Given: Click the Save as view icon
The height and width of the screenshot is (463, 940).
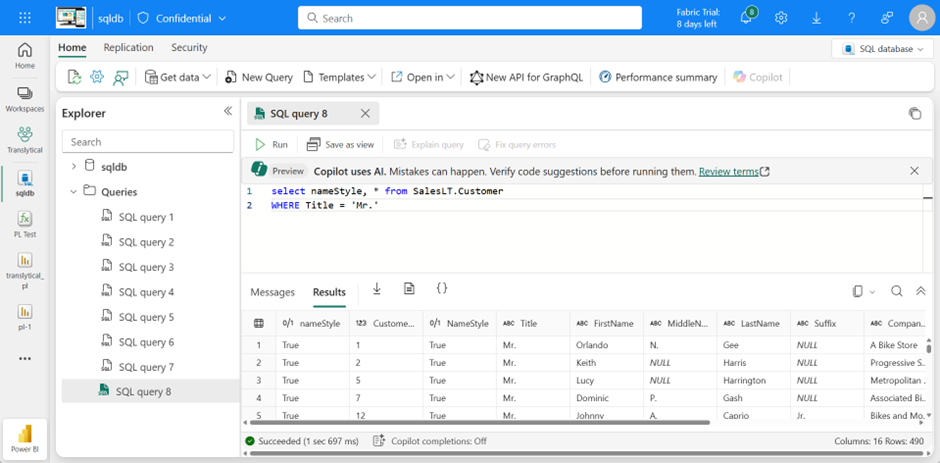Looking at the screenshot, I should 314,145.
